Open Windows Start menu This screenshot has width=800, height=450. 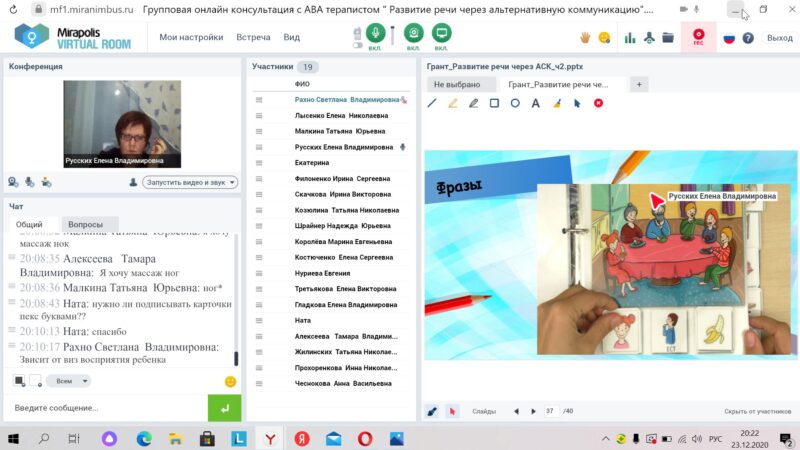(14, 439)
